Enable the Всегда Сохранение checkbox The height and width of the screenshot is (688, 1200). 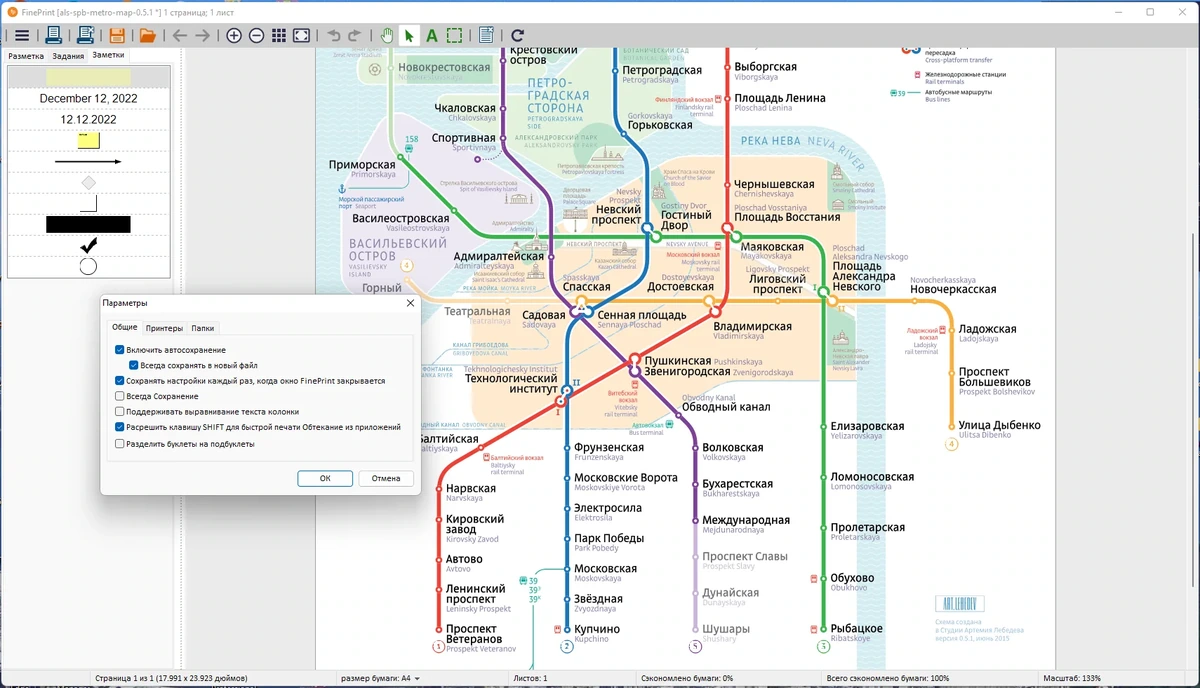120,396
